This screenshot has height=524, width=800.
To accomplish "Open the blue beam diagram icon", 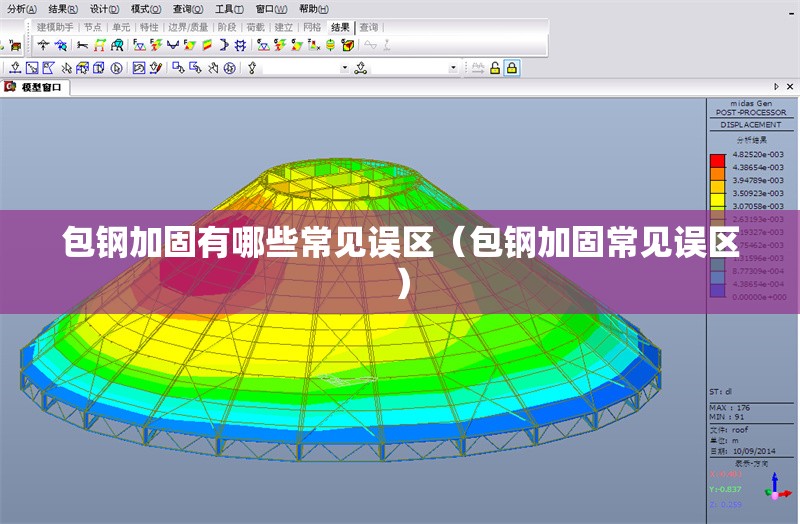I will (x=173, y=45).
